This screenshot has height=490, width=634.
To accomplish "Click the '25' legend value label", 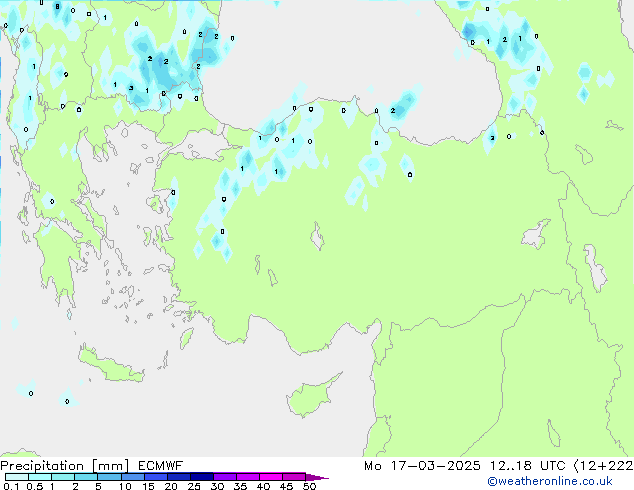I will tap(194, 486).
